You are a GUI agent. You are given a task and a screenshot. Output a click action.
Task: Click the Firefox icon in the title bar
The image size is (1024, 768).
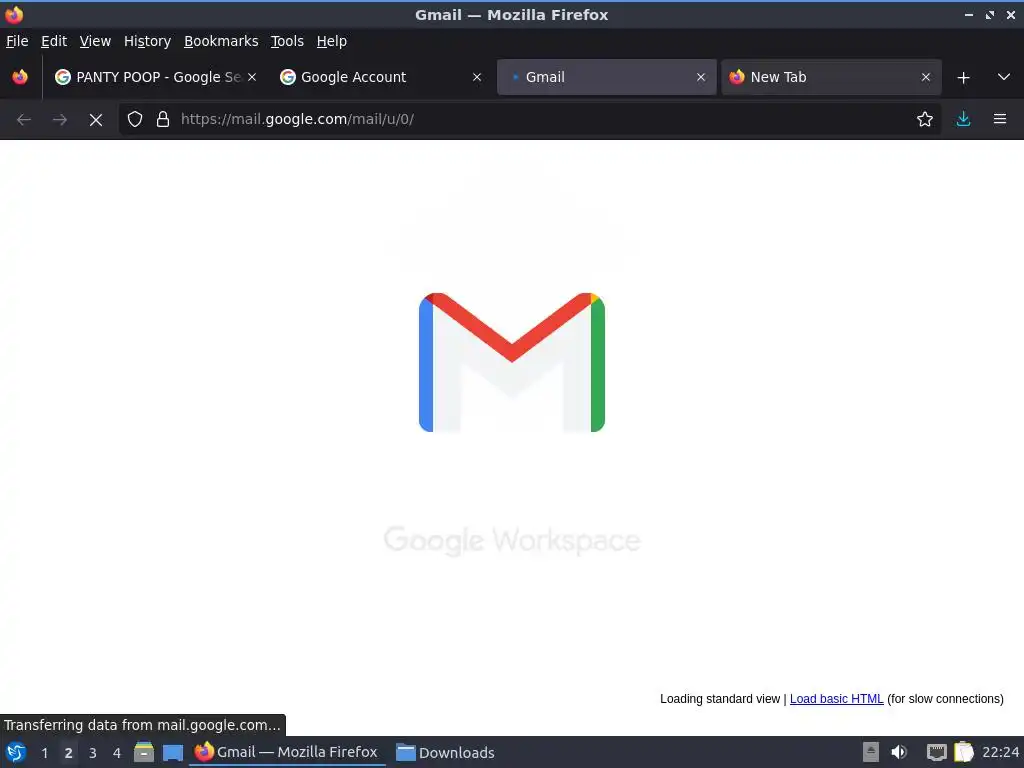[x=14, y=14]
